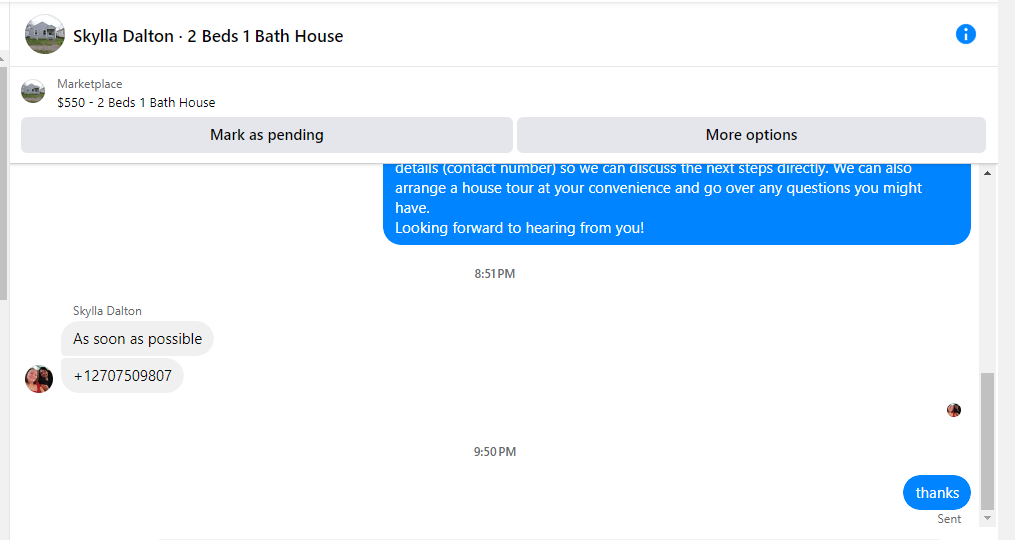Open the conversation information icon
1015x540 pixels.
pos(965,34)
